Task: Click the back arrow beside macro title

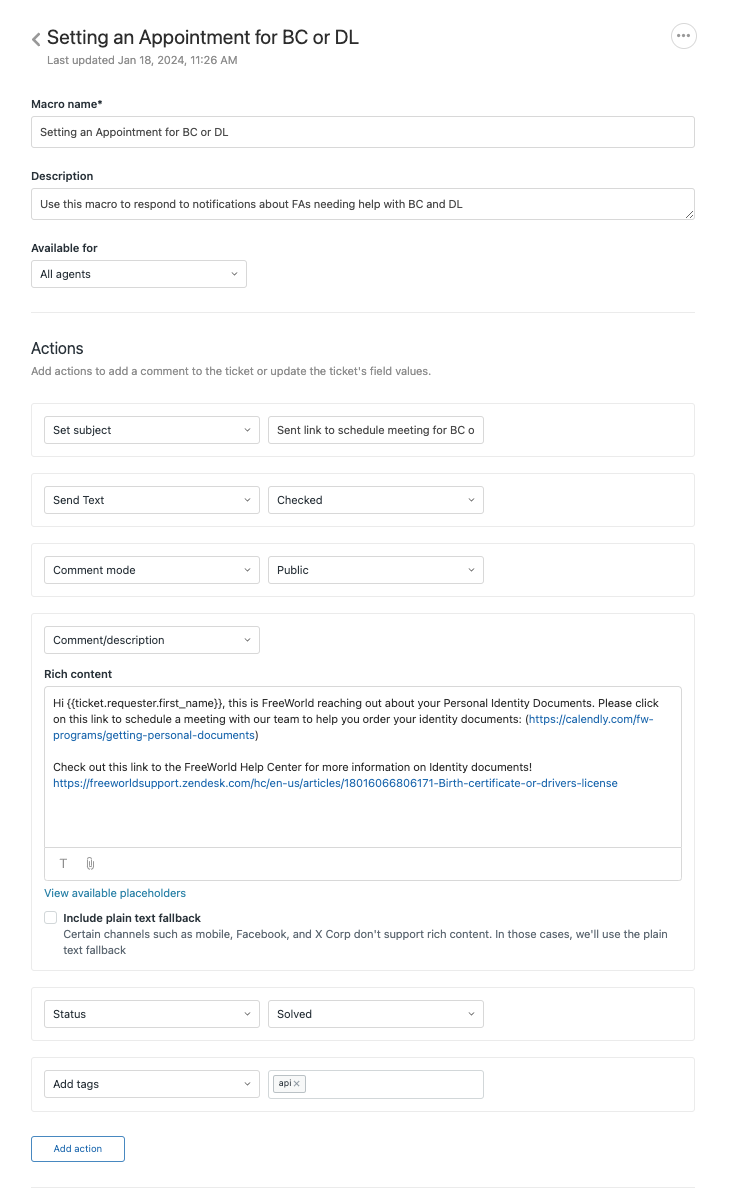Action: pyautogui.click(x=36, y=39)
